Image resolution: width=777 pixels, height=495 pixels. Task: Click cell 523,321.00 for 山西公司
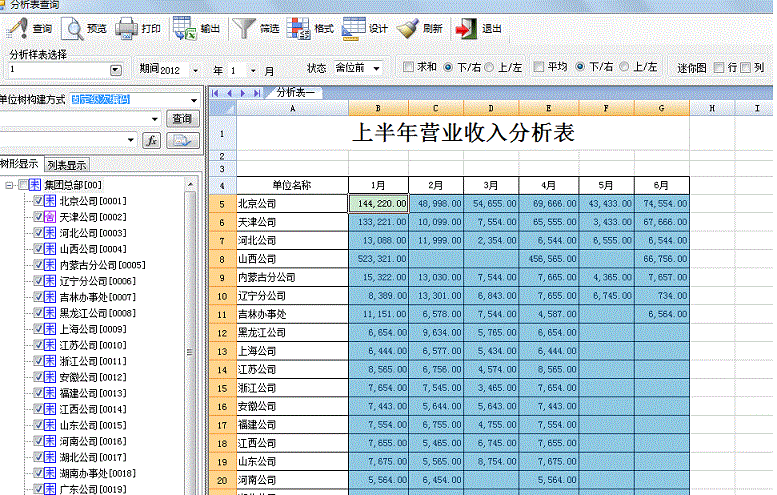379,259
